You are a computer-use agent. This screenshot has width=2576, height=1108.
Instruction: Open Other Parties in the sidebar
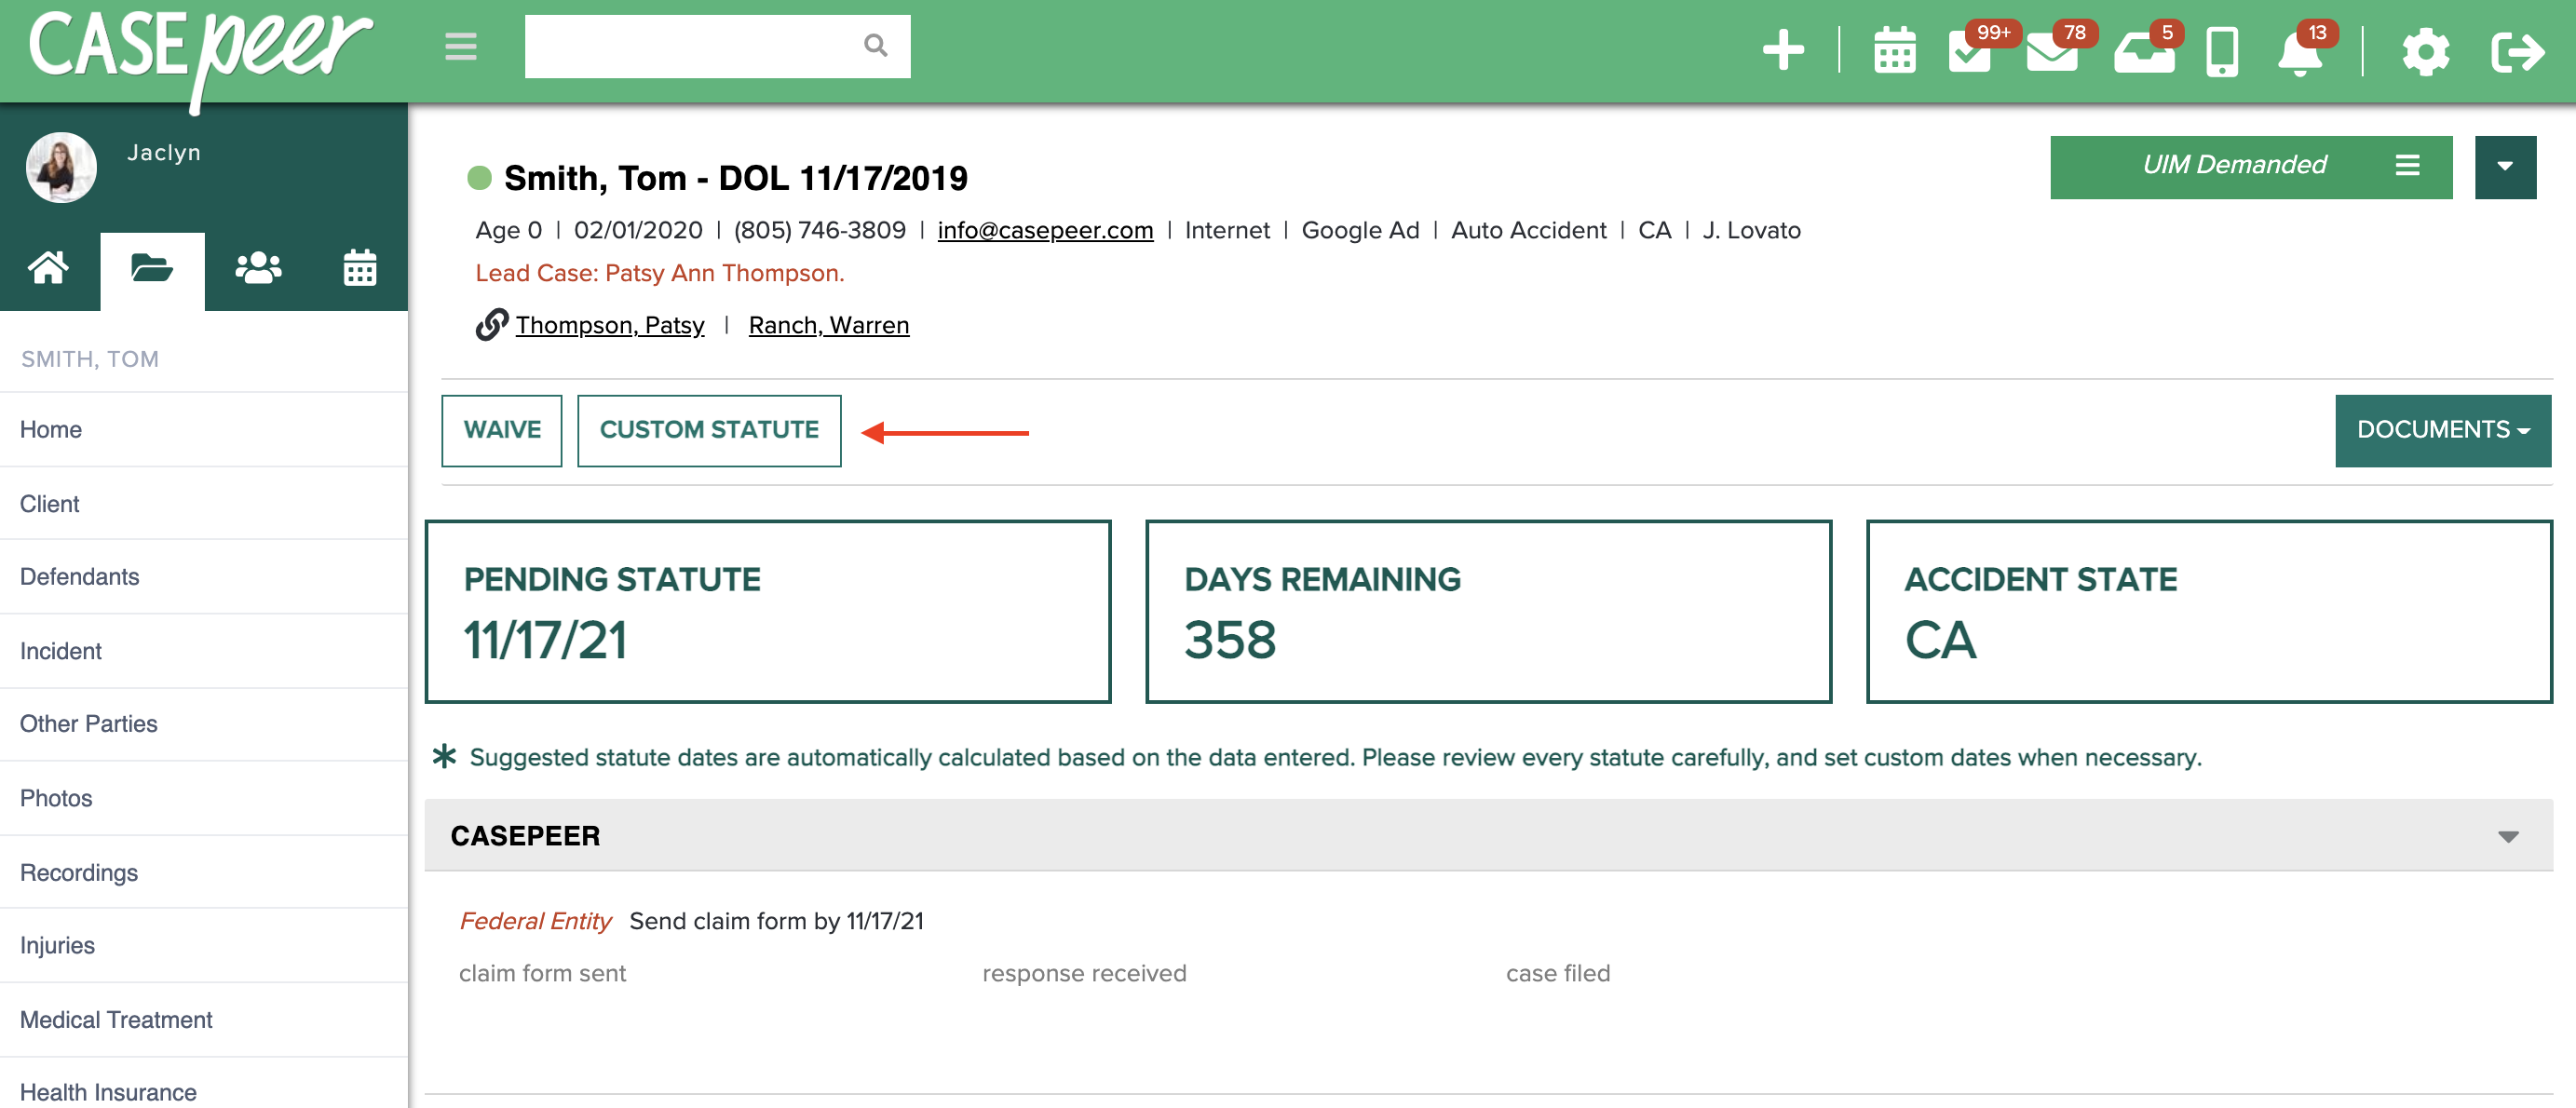point(204,724)
